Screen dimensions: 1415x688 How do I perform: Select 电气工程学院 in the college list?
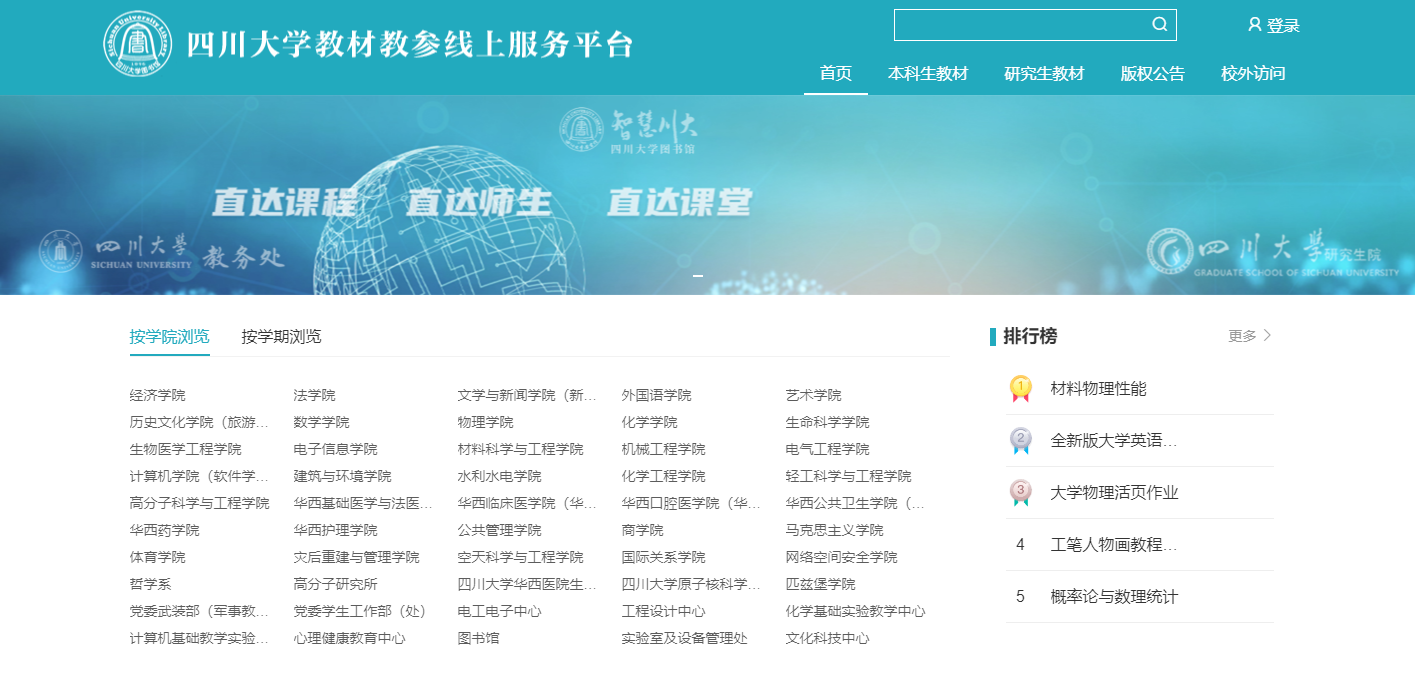point(828,450)
